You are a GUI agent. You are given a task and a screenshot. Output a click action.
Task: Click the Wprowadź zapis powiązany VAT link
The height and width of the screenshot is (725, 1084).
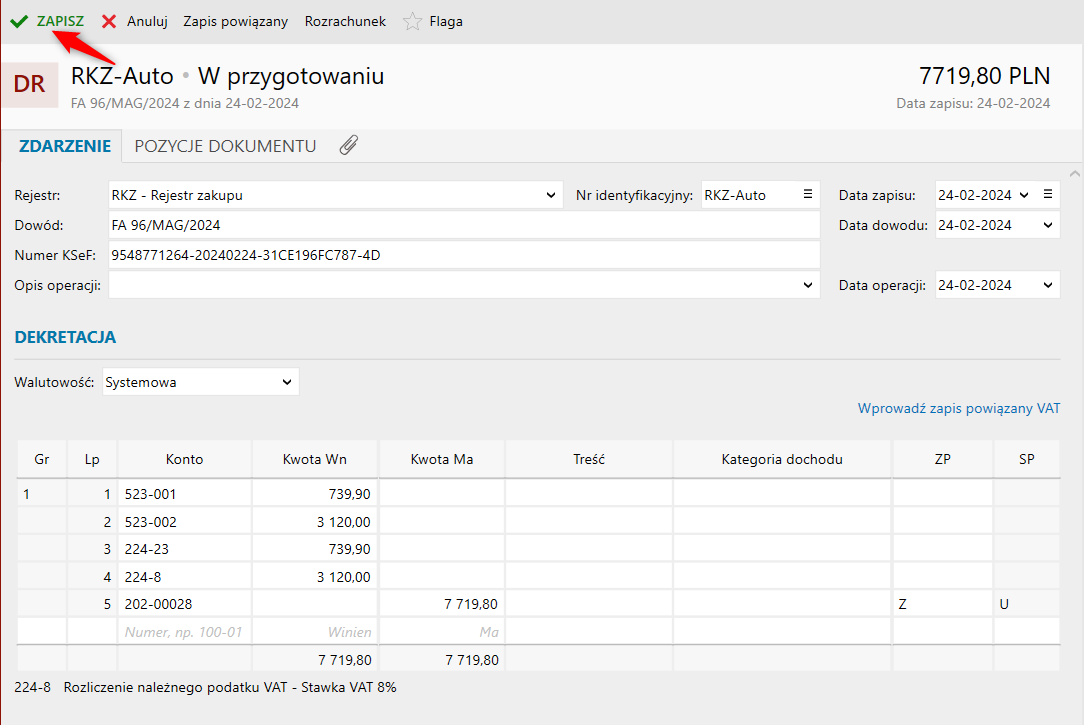pyautogui.click(x=959, y=408)
